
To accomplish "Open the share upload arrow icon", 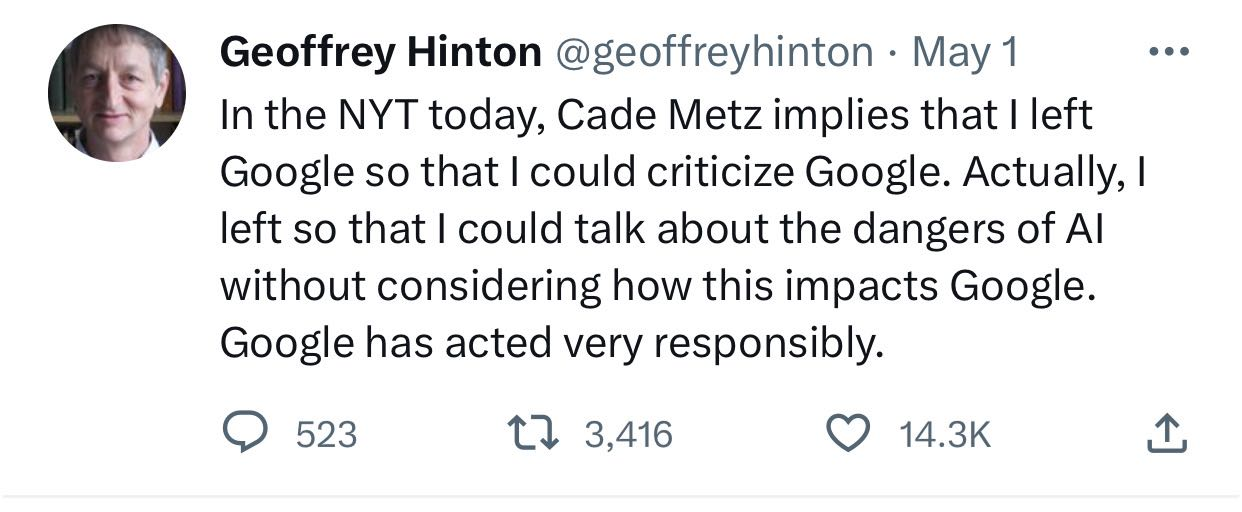I will 1165,432.
